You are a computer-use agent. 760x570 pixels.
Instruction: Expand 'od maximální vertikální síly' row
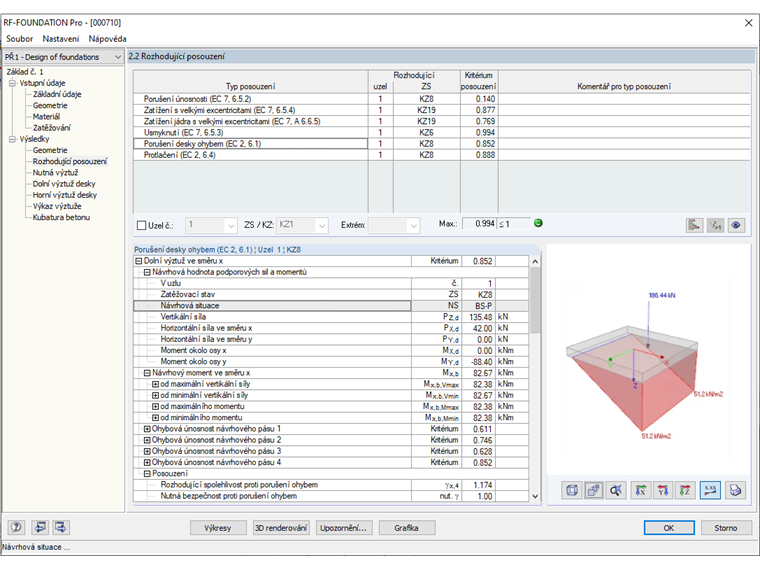pos(156,384)
